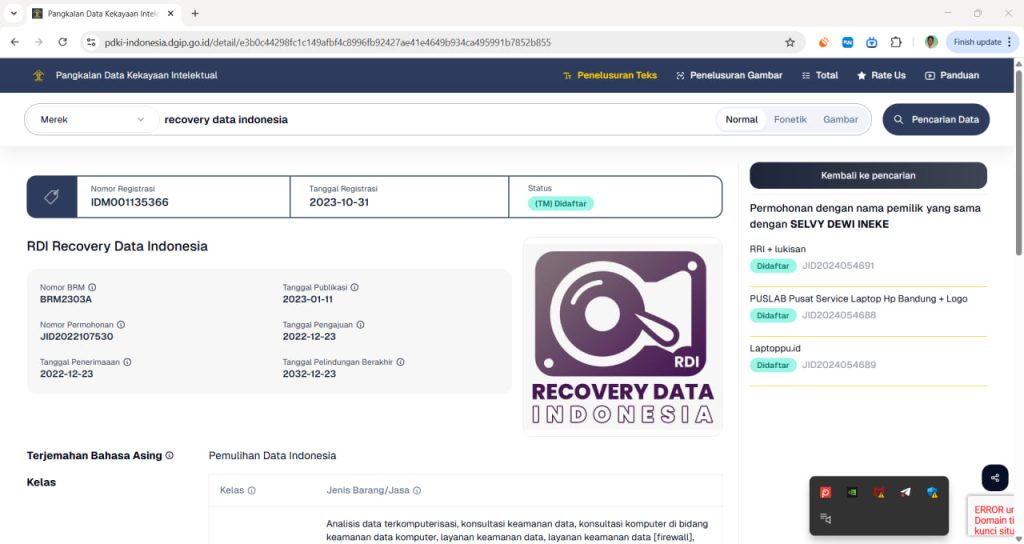Click the (TM) Didaftar status badge
This screenshot has height=544, width=1024.
click(560, 204)
